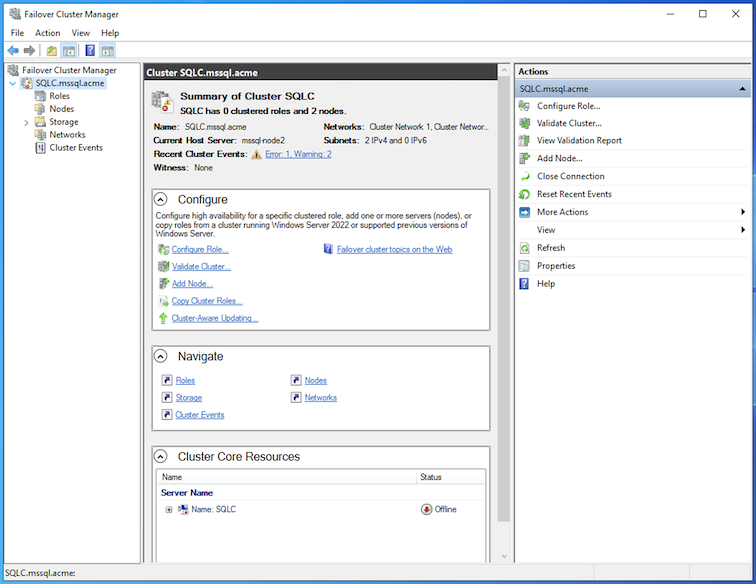Click the scroll down arrow of center pane
756x584 pixels.
[x=504, y=556]
